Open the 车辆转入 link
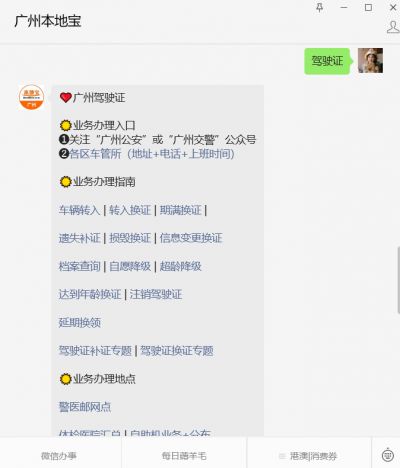 [x=79, y=210]
